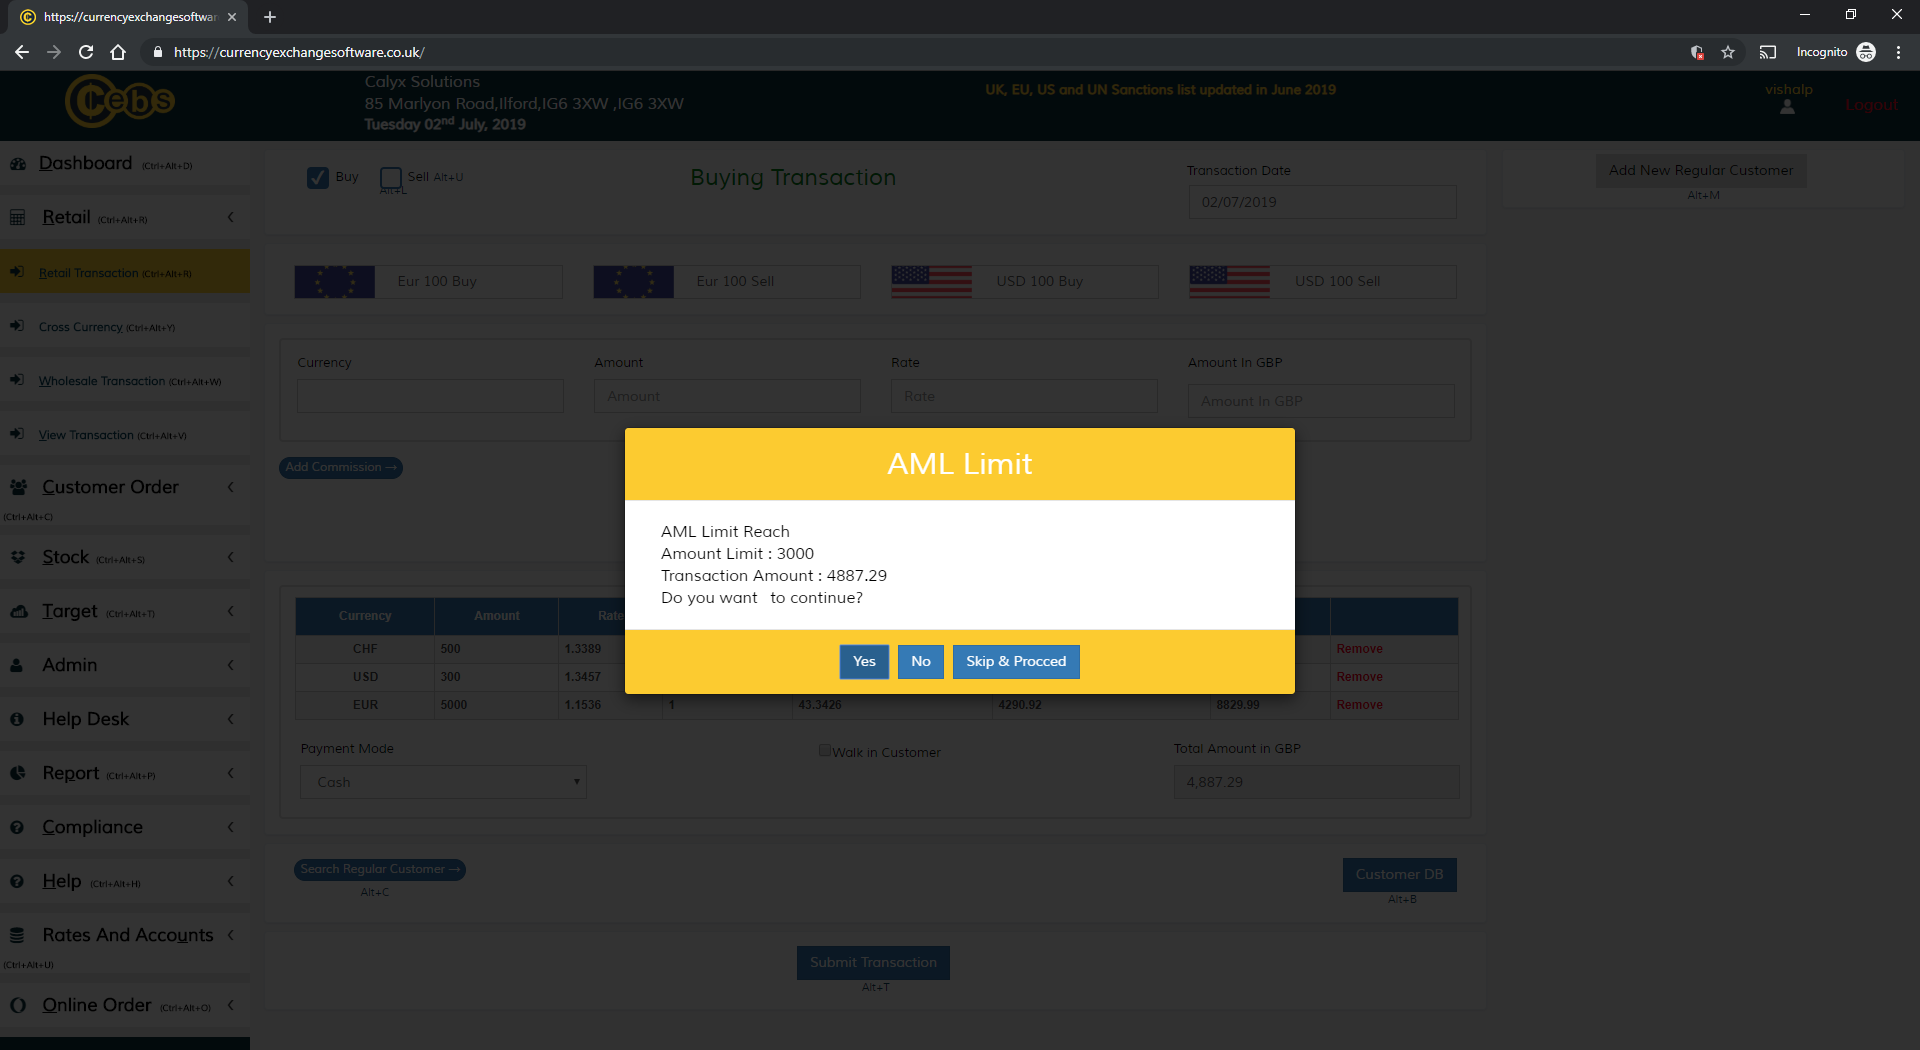
Task: Open Wholesale Transaction menu item
Action: (101, 381)
